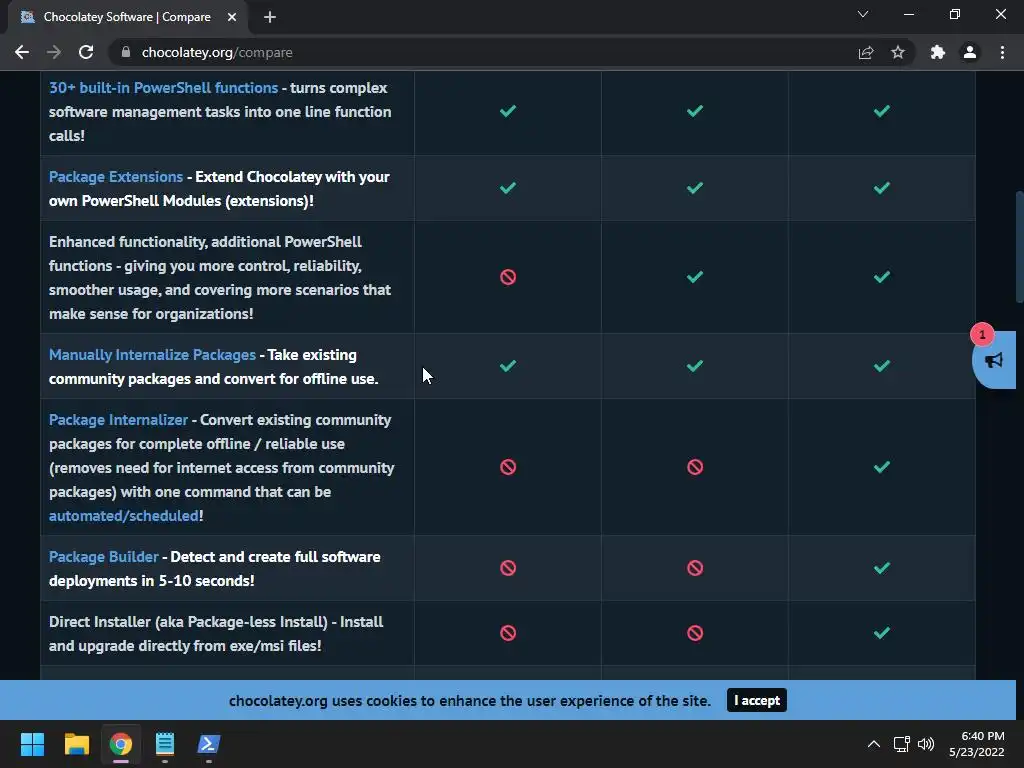
Task: Reload the Chocolatey compare page
Action: pyautogui.click(x=86, y=52)
